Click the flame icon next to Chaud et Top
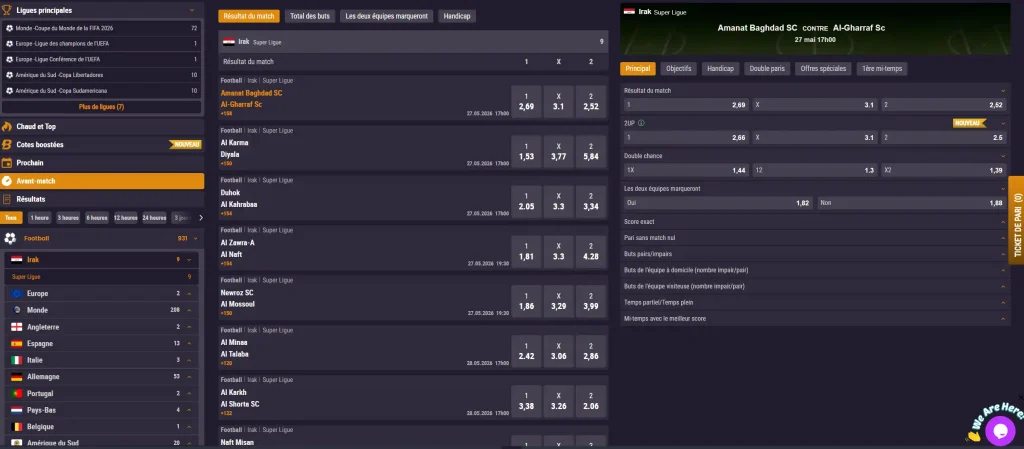Screen dimensions: 1024x449 [7, 127]
